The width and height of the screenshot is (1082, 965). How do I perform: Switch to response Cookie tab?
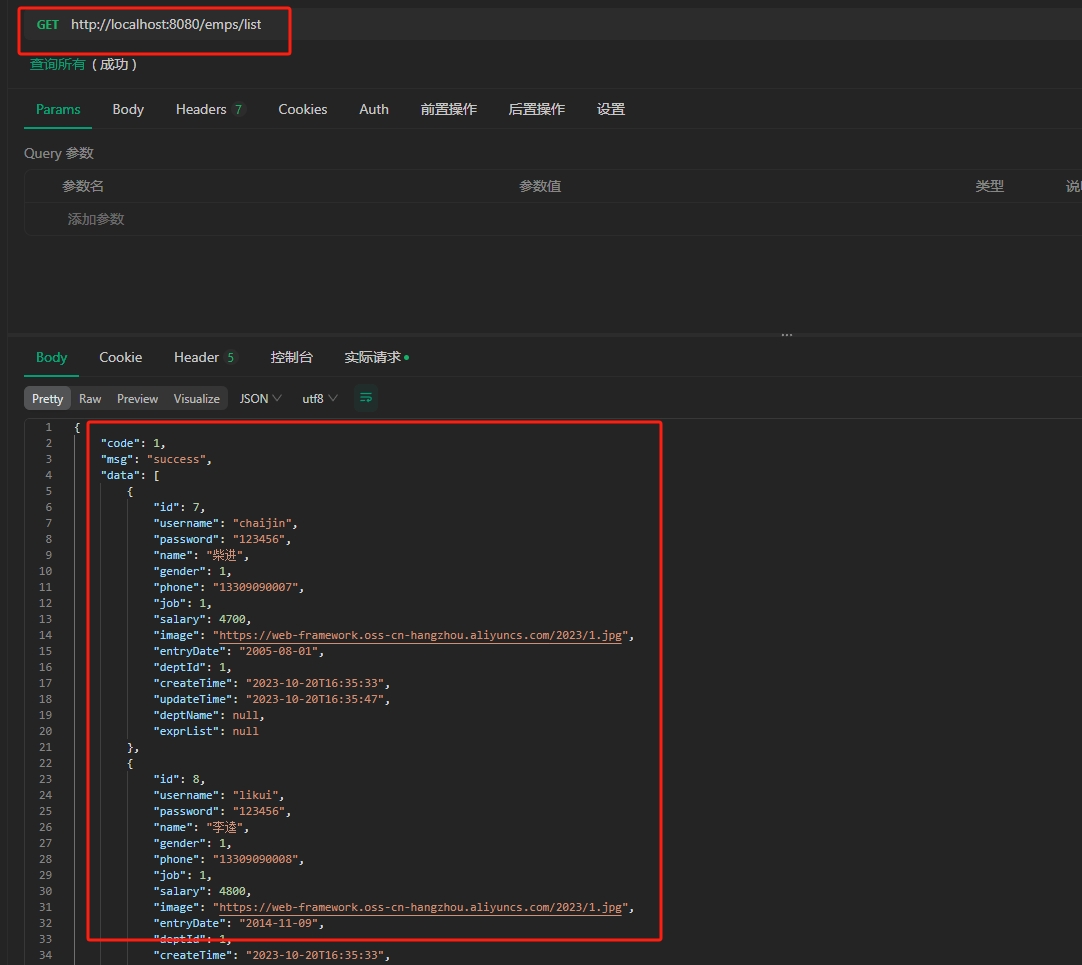pos(120,358)
